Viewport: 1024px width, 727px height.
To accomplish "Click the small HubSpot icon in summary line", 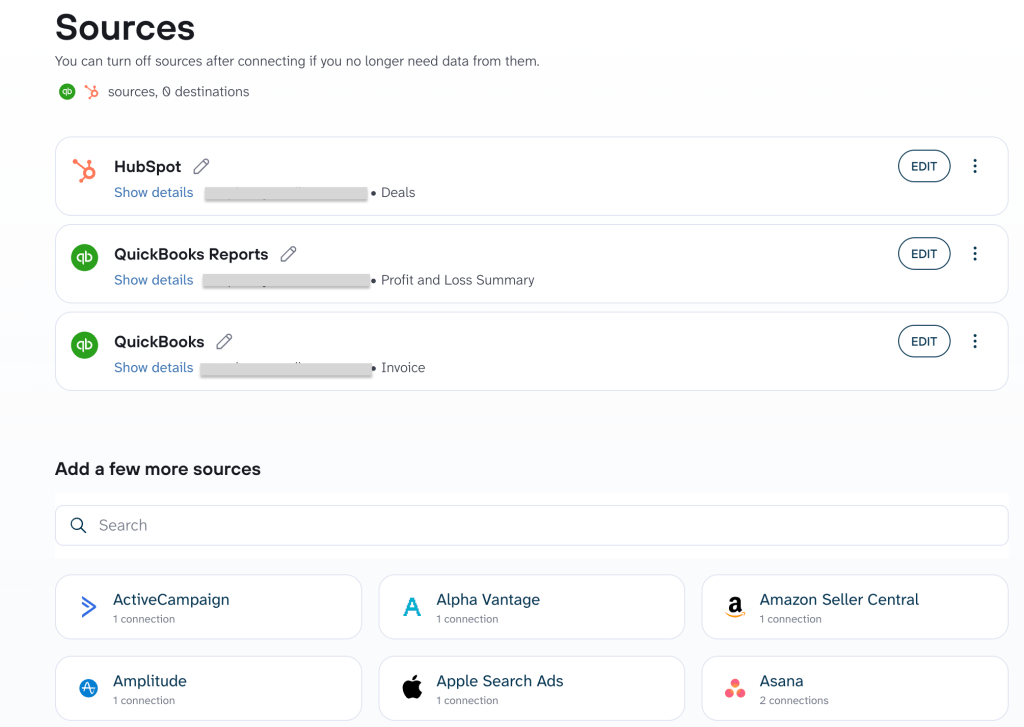I will click(x=92, y=91).
